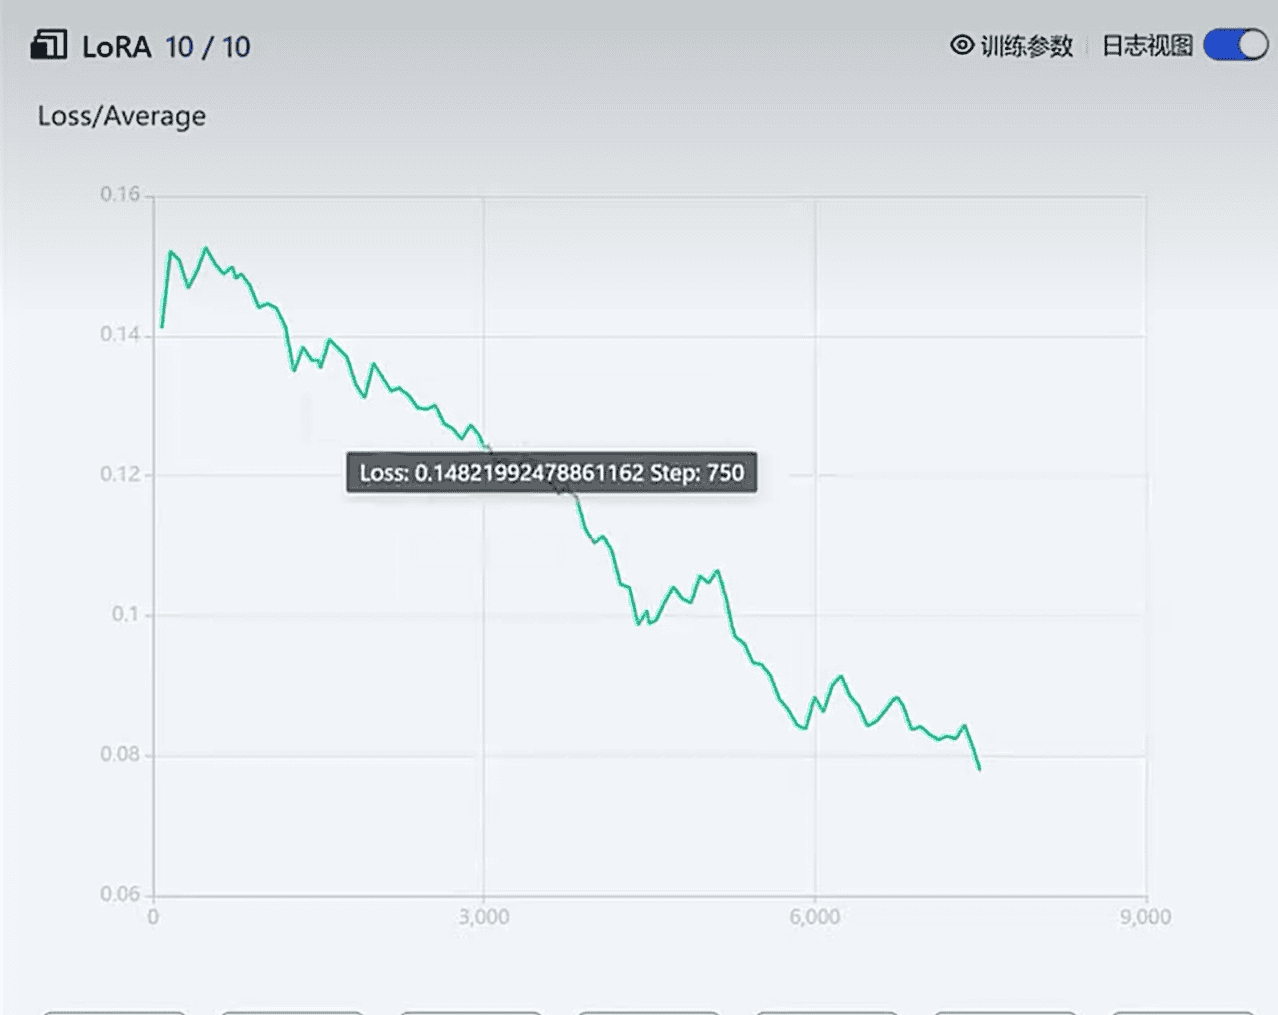Click the LoRA stack icon
Viewport: 1278px width, 1015px height.
click(48, 45)
